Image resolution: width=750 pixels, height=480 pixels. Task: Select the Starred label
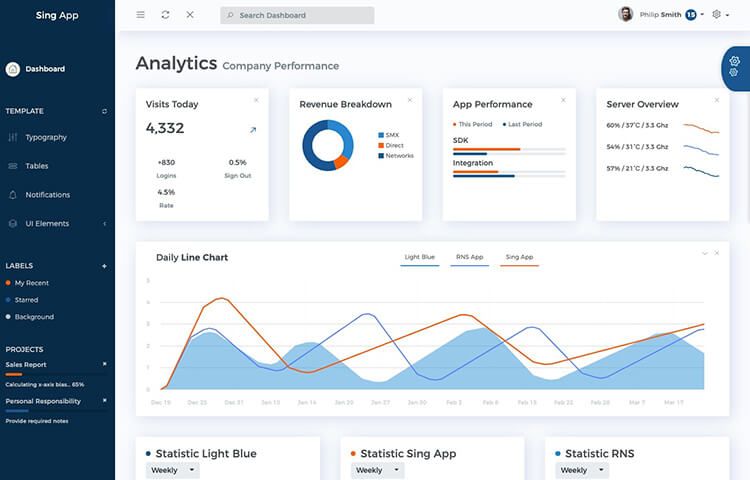(26, 300)
